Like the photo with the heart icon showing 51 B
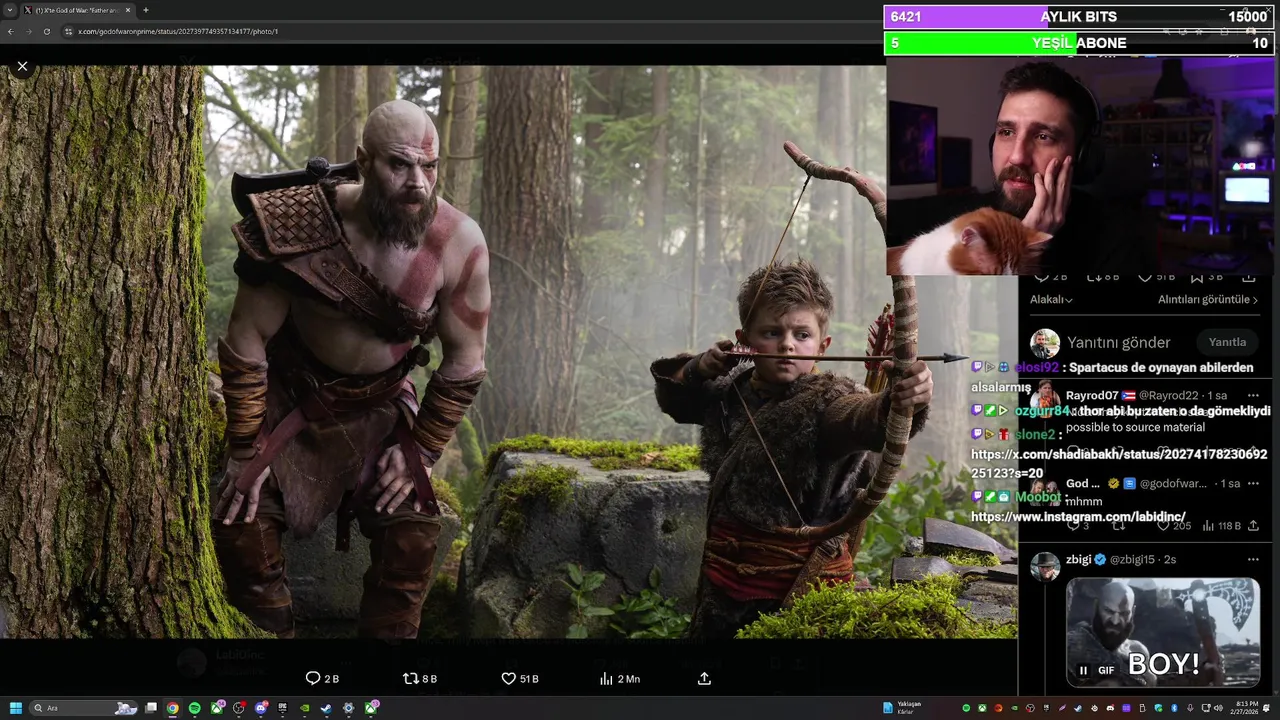Image resolution: width=1280 pixels, height=720 pixels. point(519,678)
